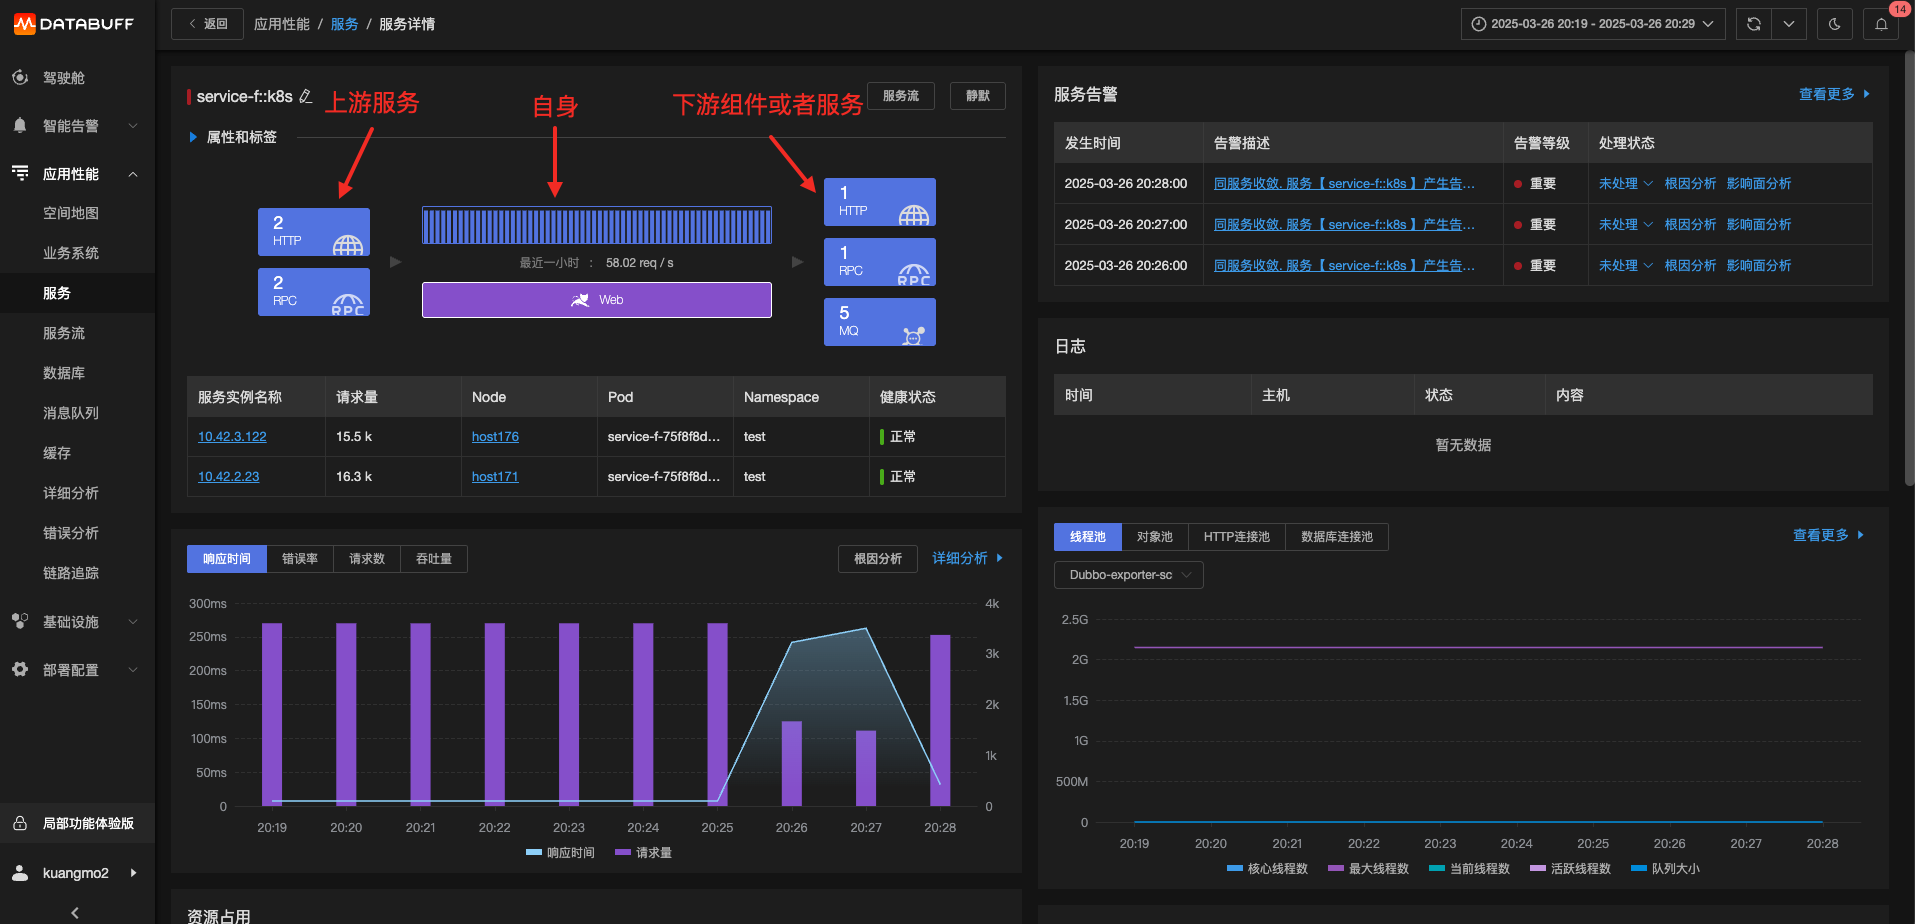Collapse the sidebar with bottom chevron
This screenshot has width=1915, height=924.
point(75,912)
